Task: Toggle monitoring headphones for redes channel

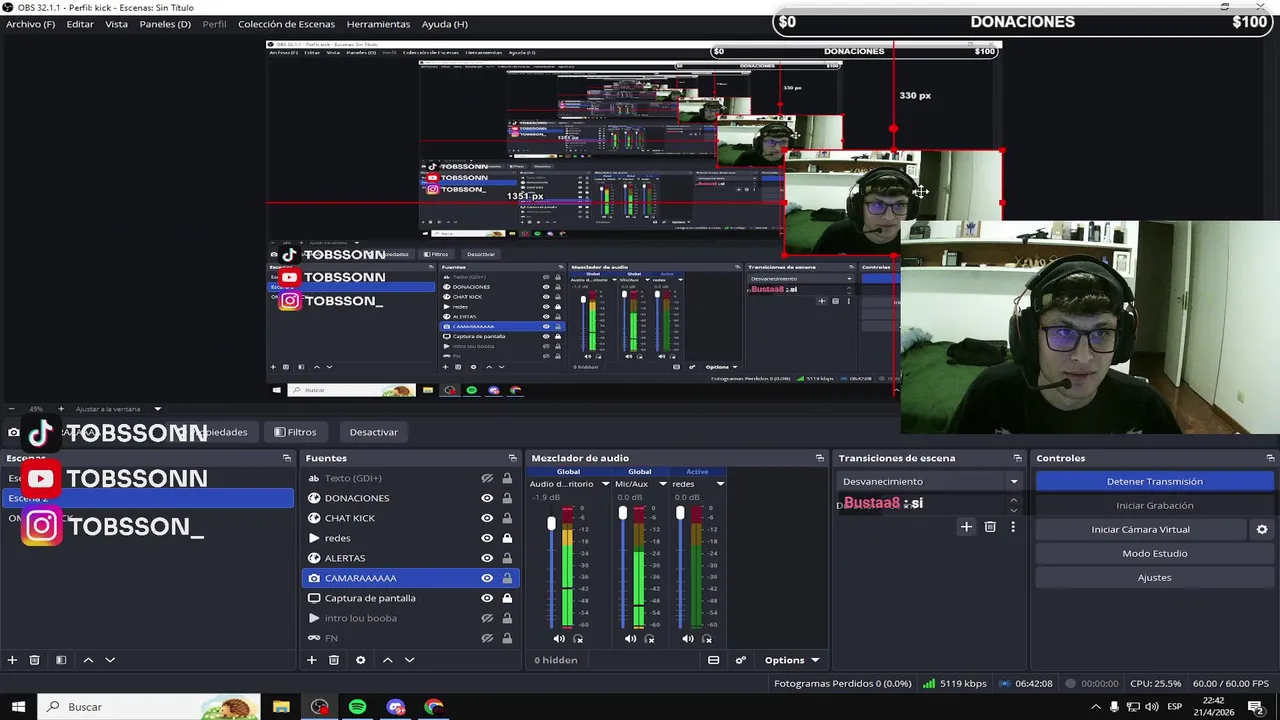Action: 707,639
